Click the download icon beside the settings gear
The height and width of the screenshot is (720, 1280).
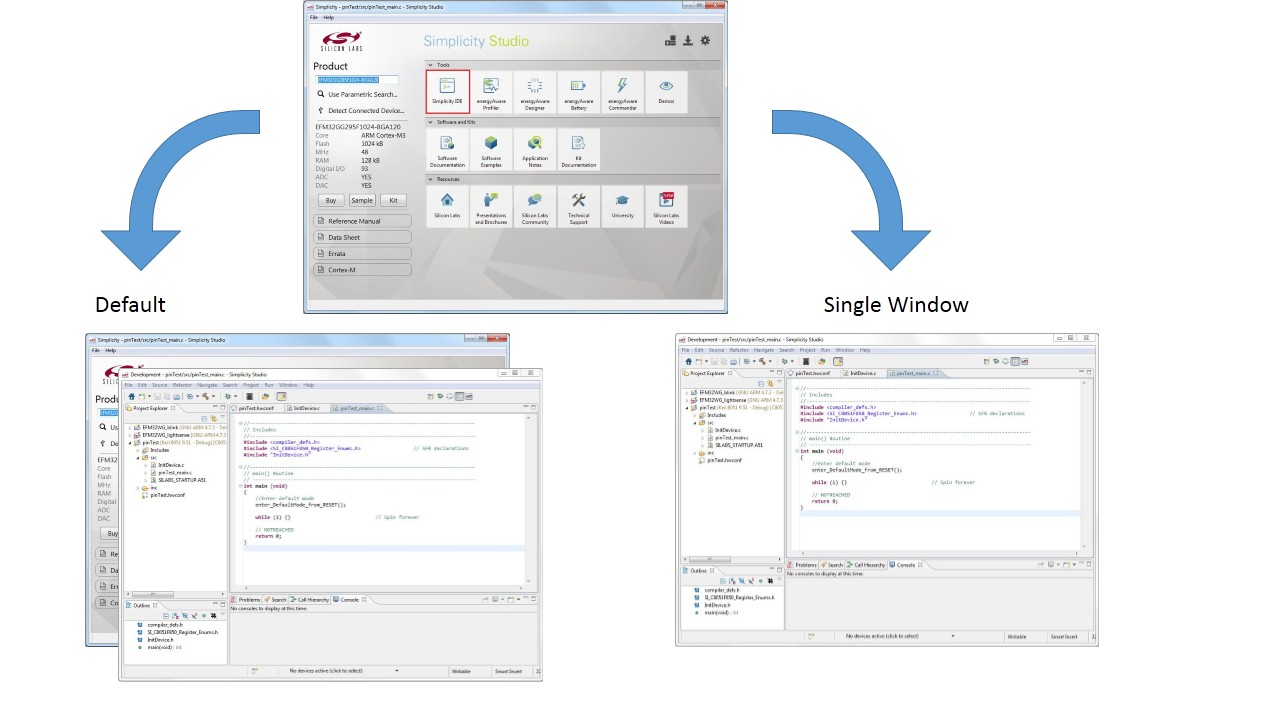pyautogui.click(x=688, y=41)
